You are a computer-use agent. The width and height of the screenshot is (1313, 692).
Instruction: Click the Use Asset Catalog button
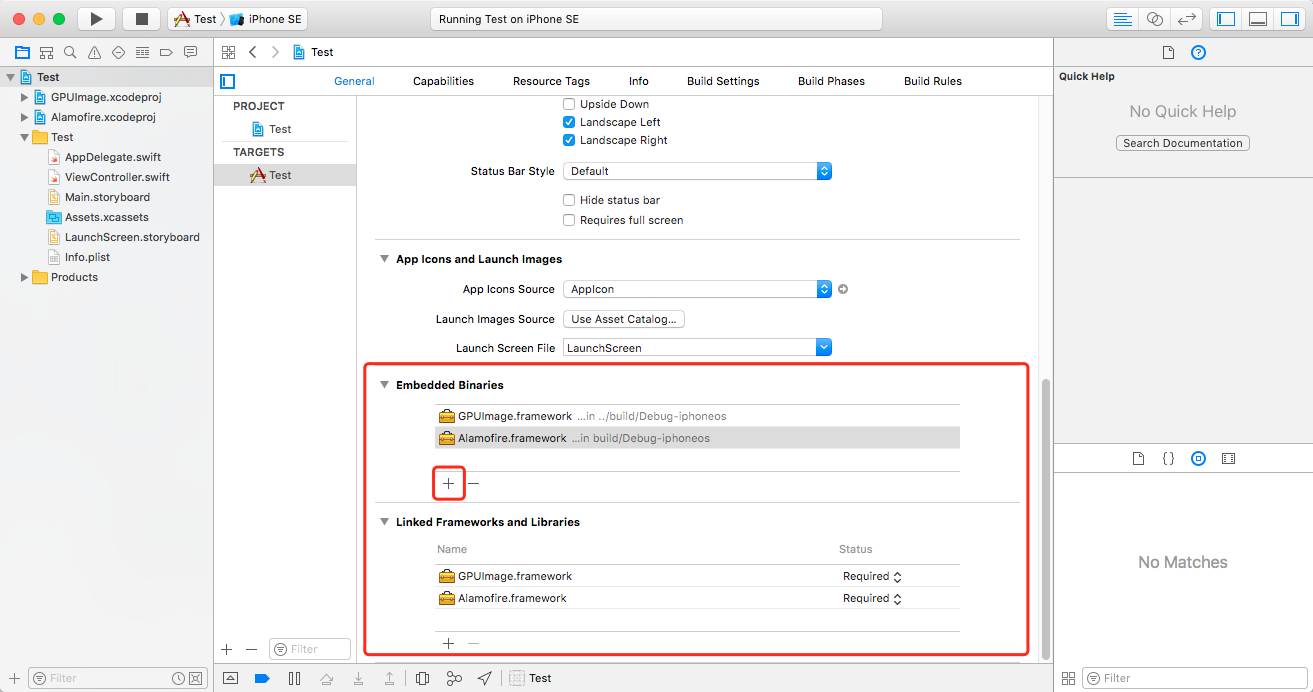click(x=624, y=319)
